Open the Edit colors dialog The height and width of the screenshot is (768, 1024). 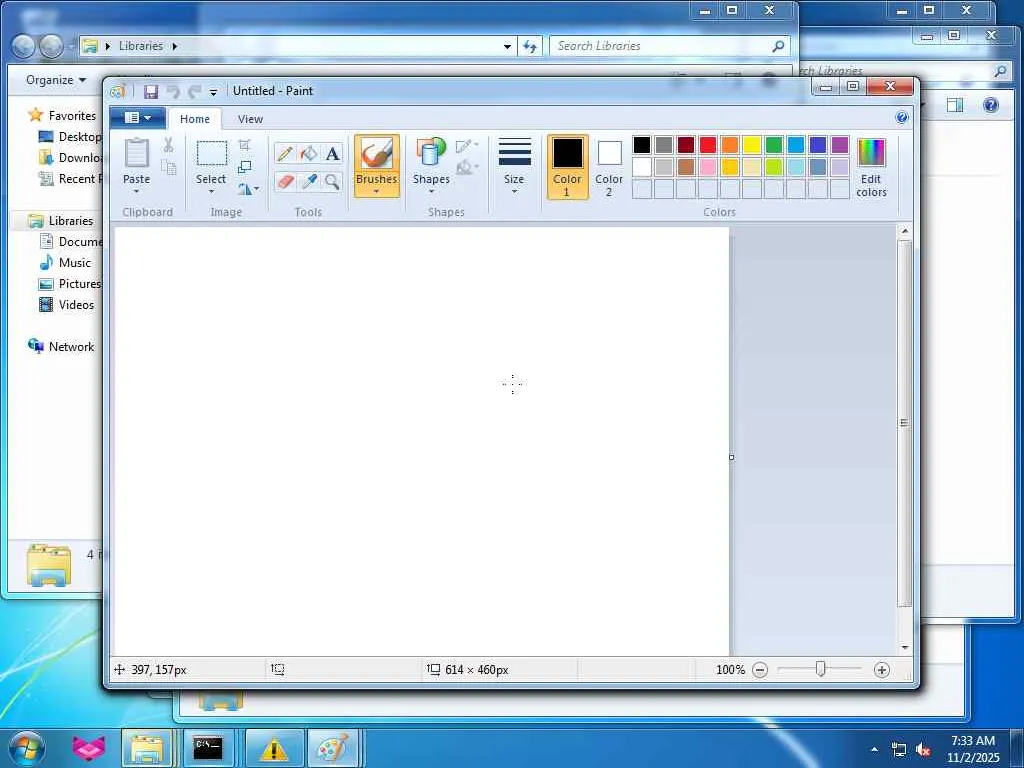pos(871,168)
